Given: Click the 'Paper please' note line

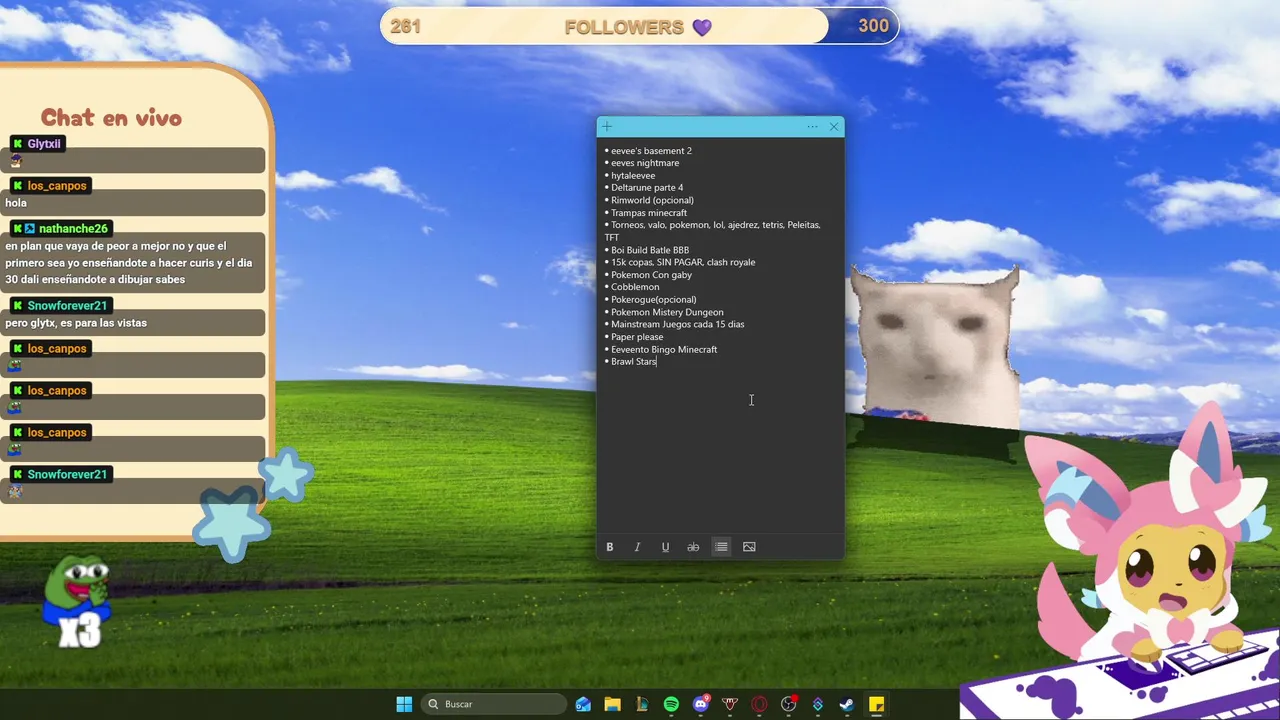Looking at the screenshot, I should [x=637, y=337].
